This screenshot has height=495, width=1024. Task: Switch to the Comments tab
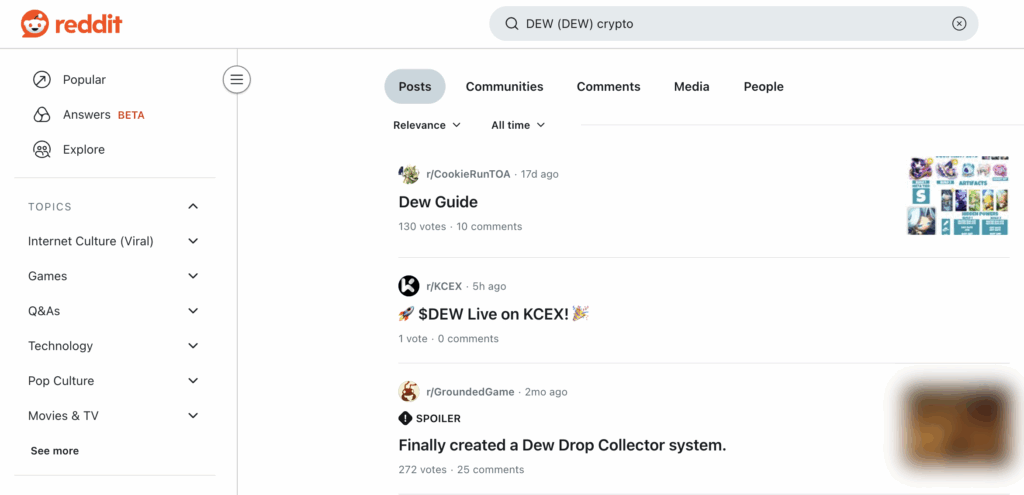[x=608, y=87]
